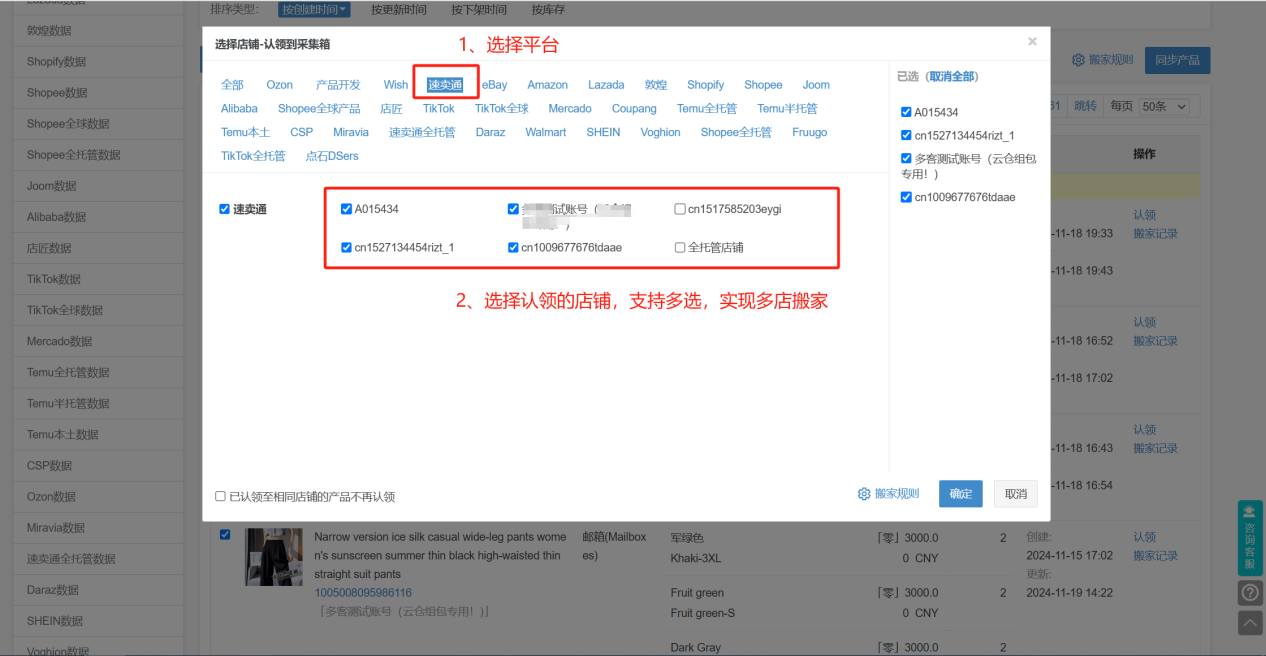This screenshot has height=656, width=1266.
Task: Click the 同步产品 button behind dialog
Action: [1177, 60]
